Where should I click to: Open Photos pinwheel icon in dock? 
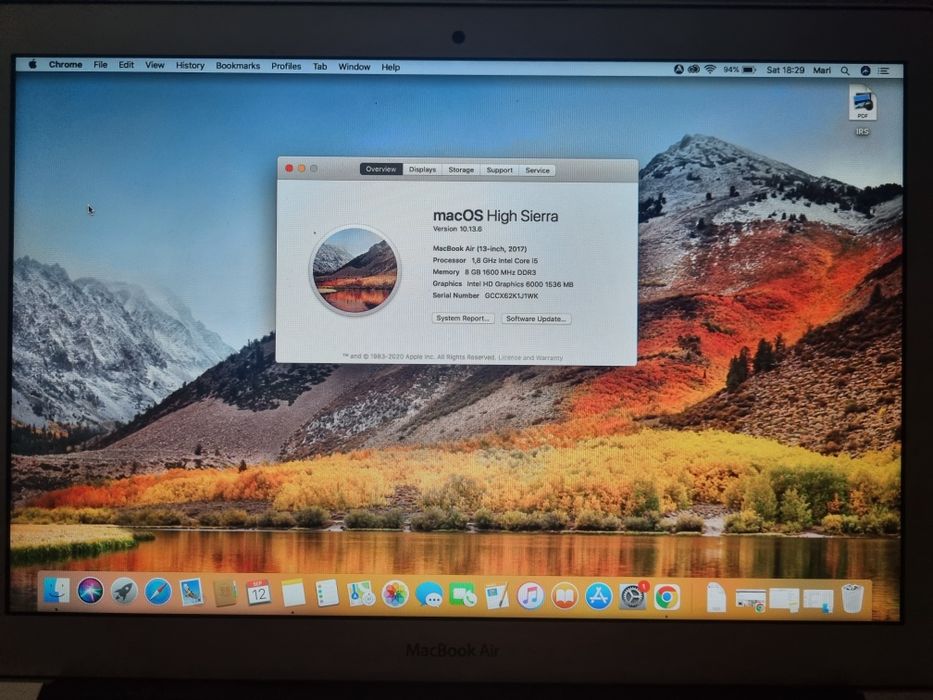(x=395, y=595)
